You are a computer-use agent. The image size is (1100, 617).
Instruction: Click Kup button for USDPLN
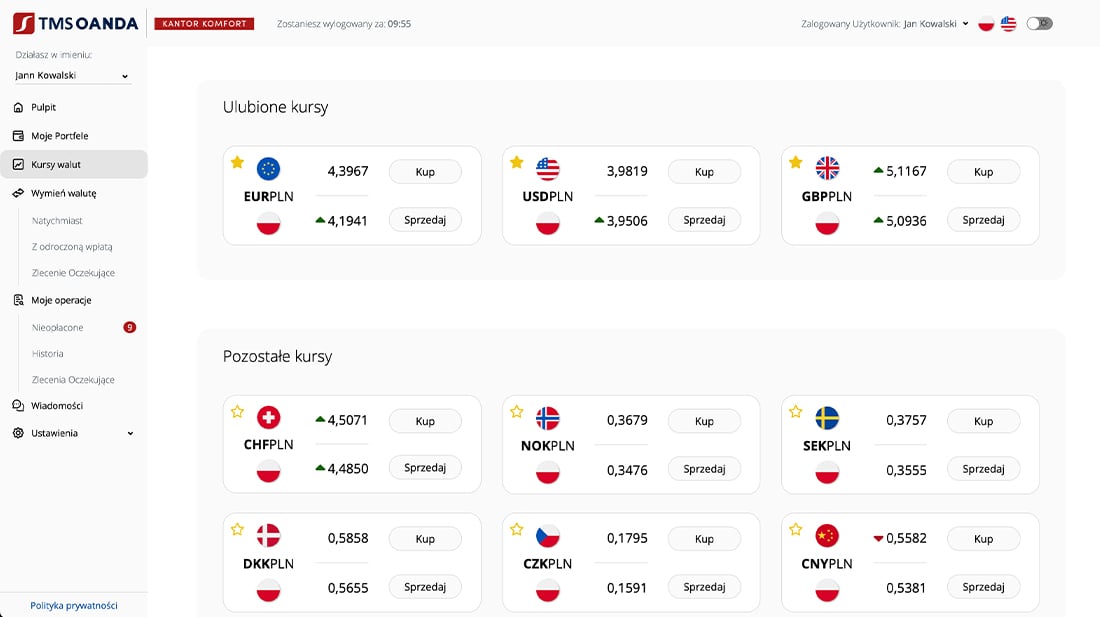click(704, 172)
